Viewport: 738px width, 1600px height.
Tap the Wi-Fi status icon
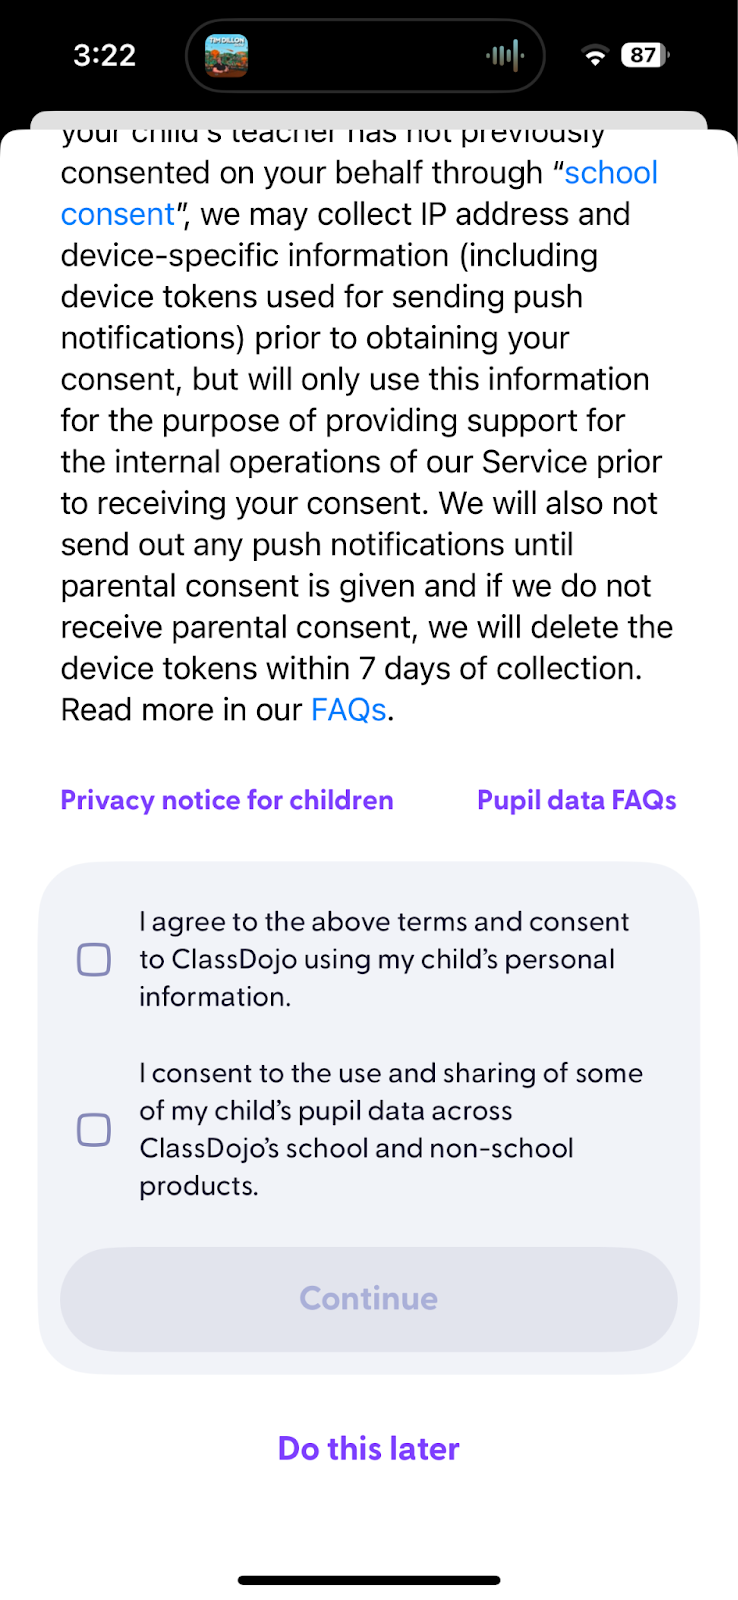coord(595,56)
